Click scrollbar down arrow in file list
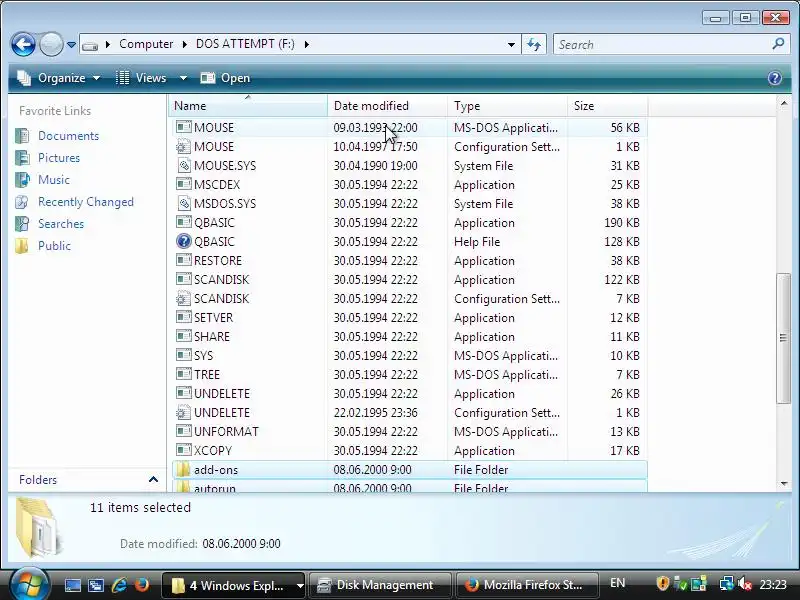This screenshot has height=600, width=800. click(784, 484)
